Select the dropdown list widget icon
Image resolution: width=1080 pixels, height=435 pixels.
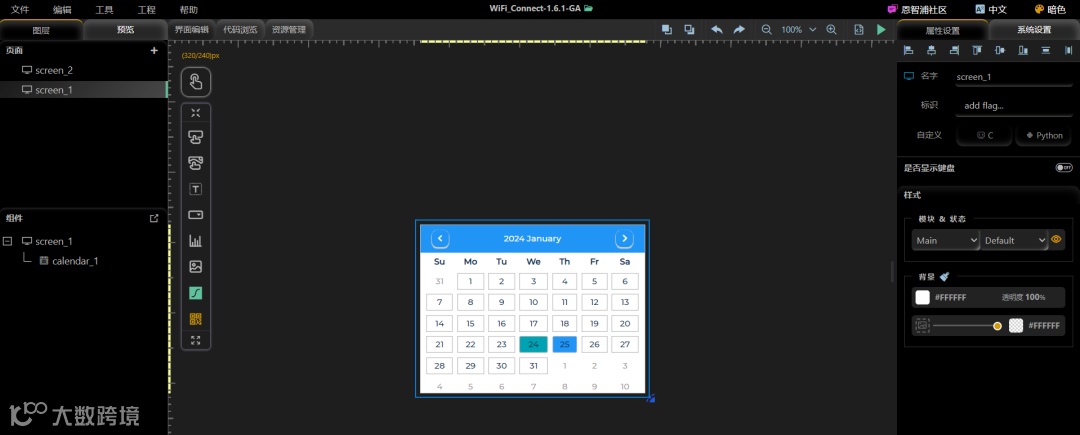196,215
